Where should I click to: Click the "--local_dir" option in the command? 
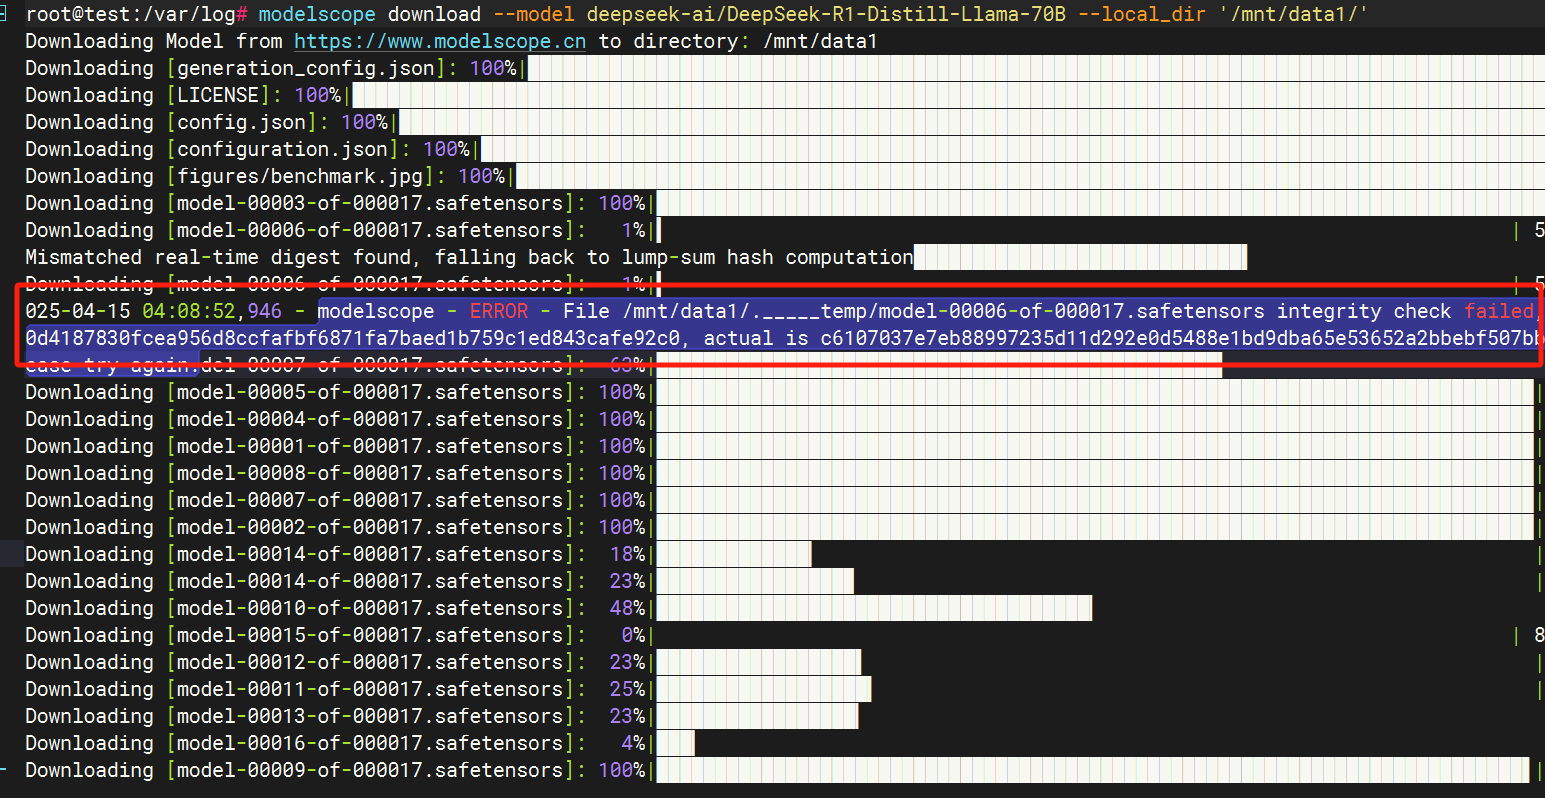[1142, 14]
